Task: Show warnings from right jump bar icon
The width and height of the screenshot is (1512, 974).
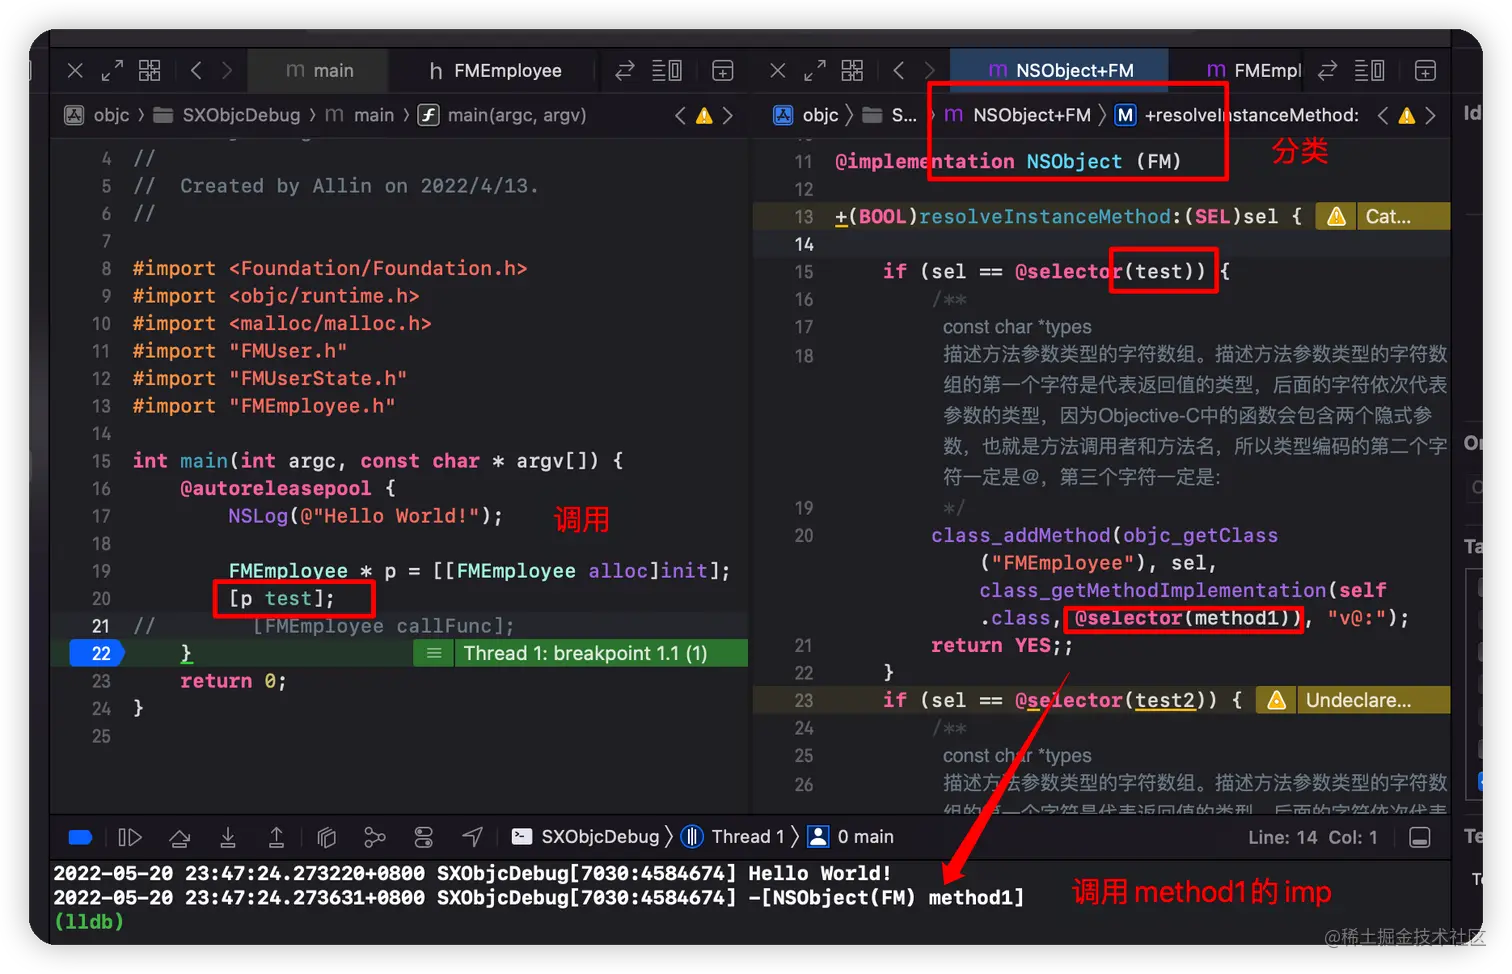Action: click(x=1407, y=115)
